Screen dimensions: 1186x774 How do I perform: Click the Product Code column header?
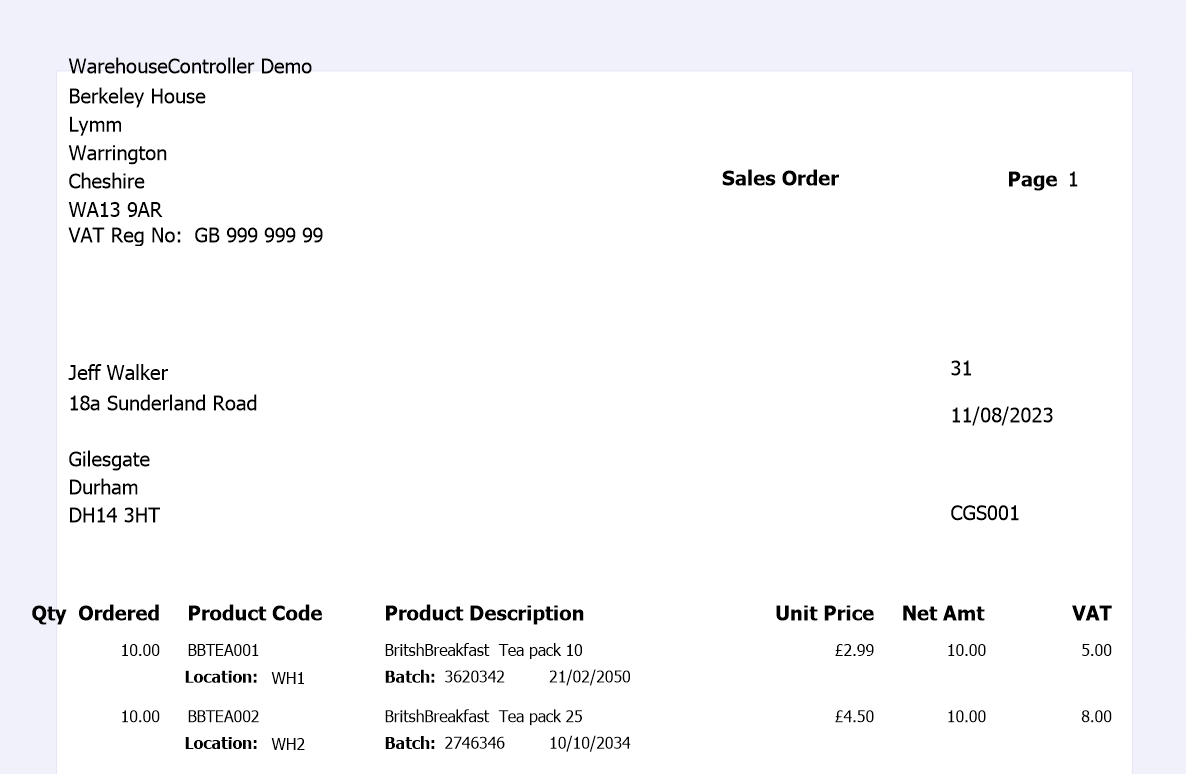click(255, 614)
